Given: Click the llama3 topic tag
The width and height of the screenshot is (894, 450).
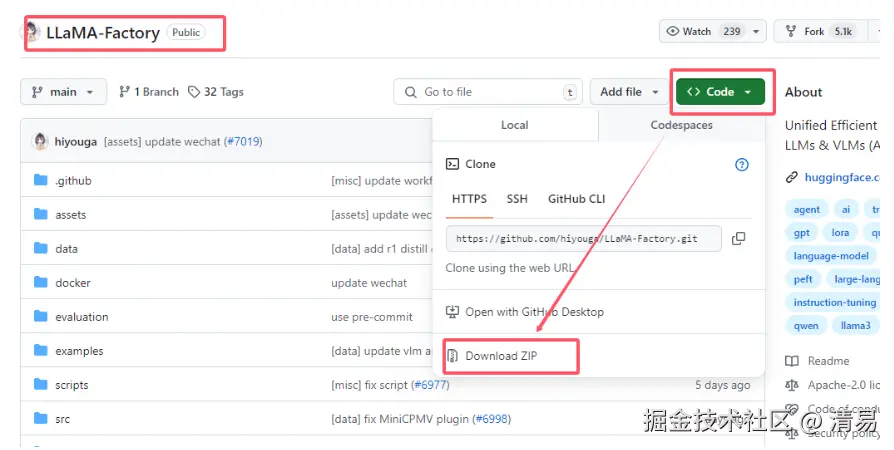Looking at the screenshot, I should coord(855,326).
